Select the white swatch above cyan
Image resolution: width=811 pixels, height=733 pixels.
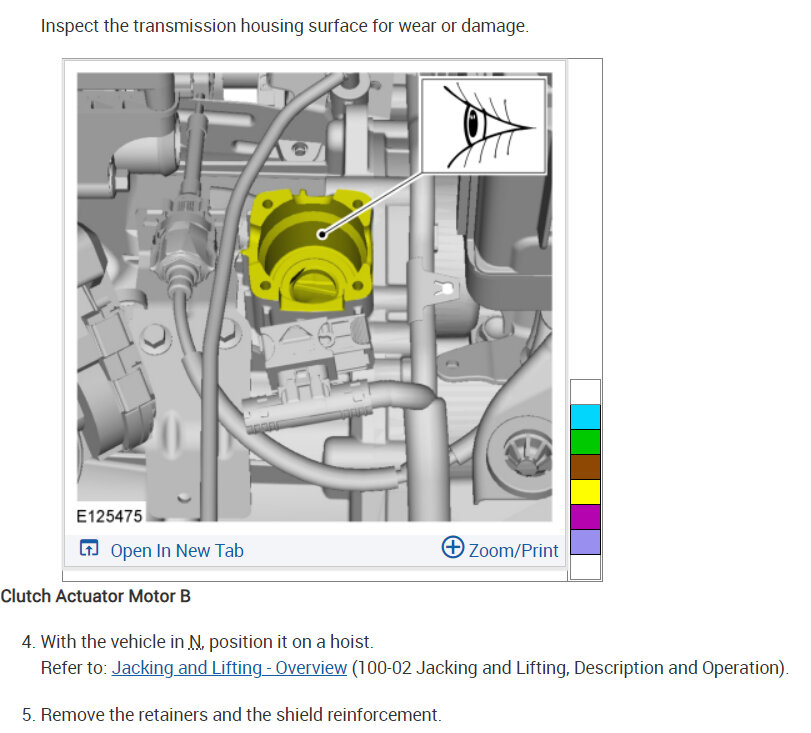click(585, 392)
